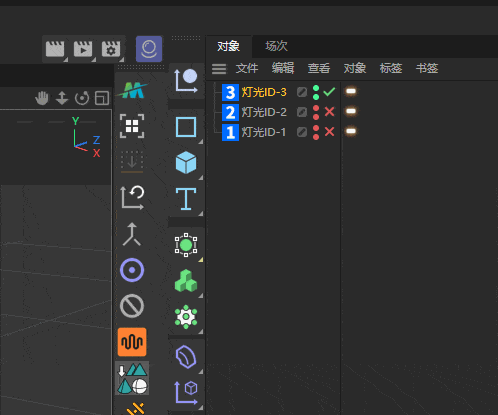498x415 pixels.
Task: Click the purple axis cube icon
Action: click(186, 393)
